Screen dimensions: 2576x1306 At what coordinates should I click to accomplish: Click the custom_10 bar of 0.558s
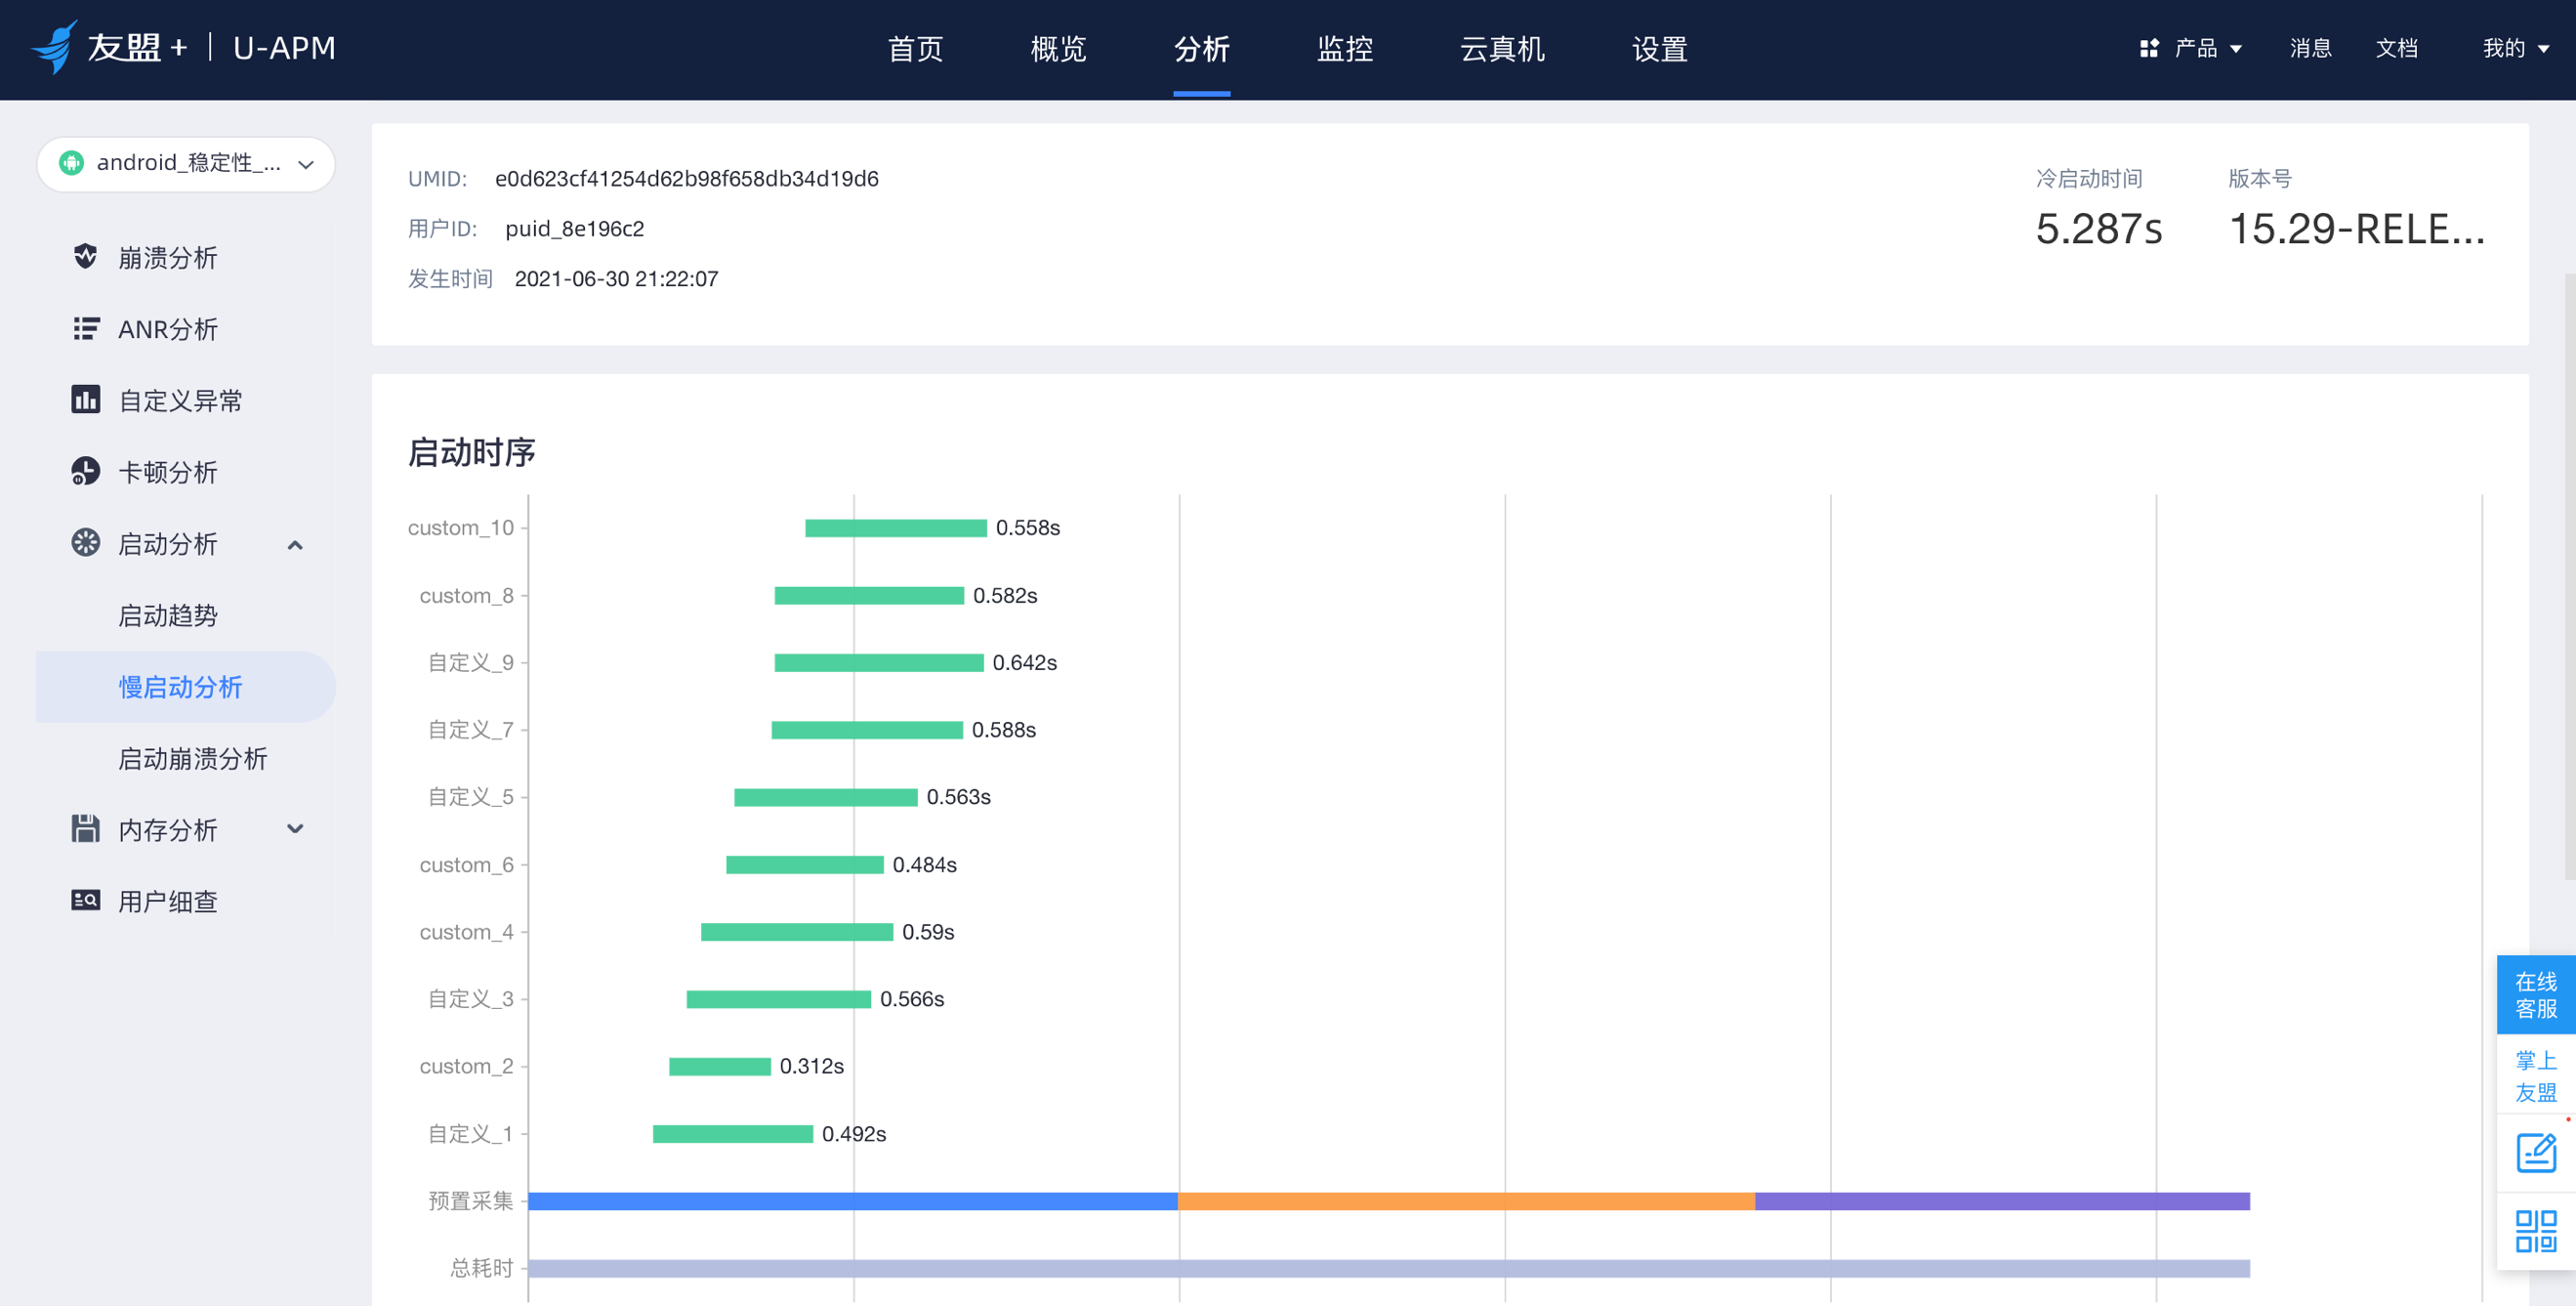pyautogui.click(x=896, y=528)
